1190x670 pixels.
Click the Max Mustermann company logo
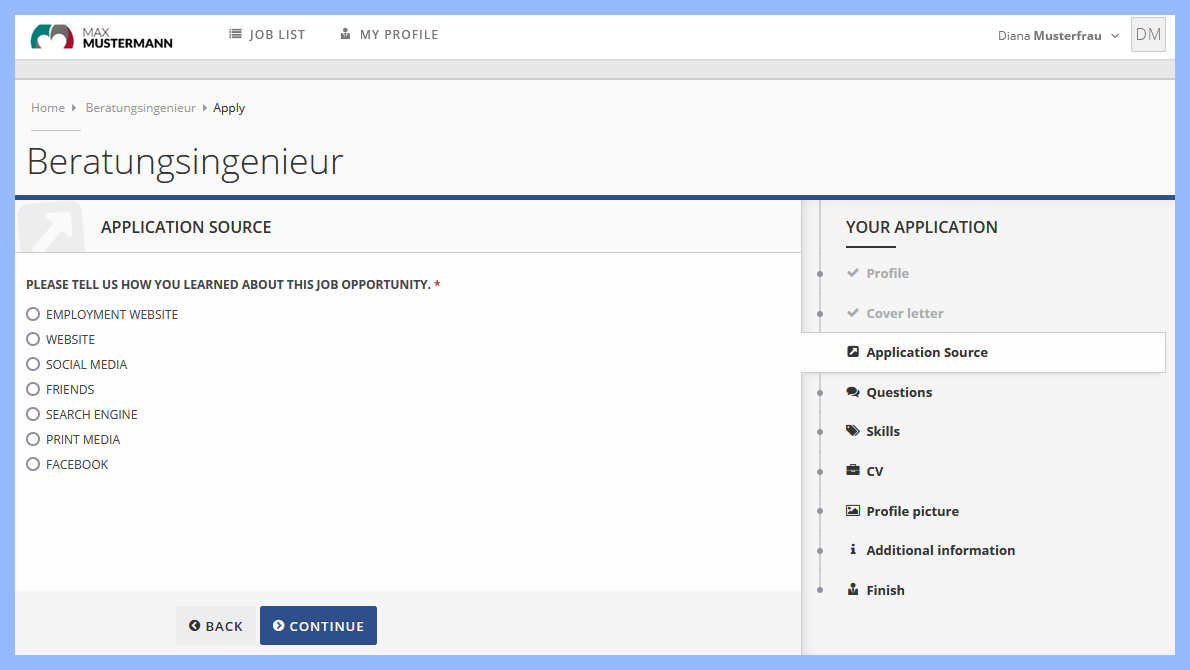click(100, 36)
